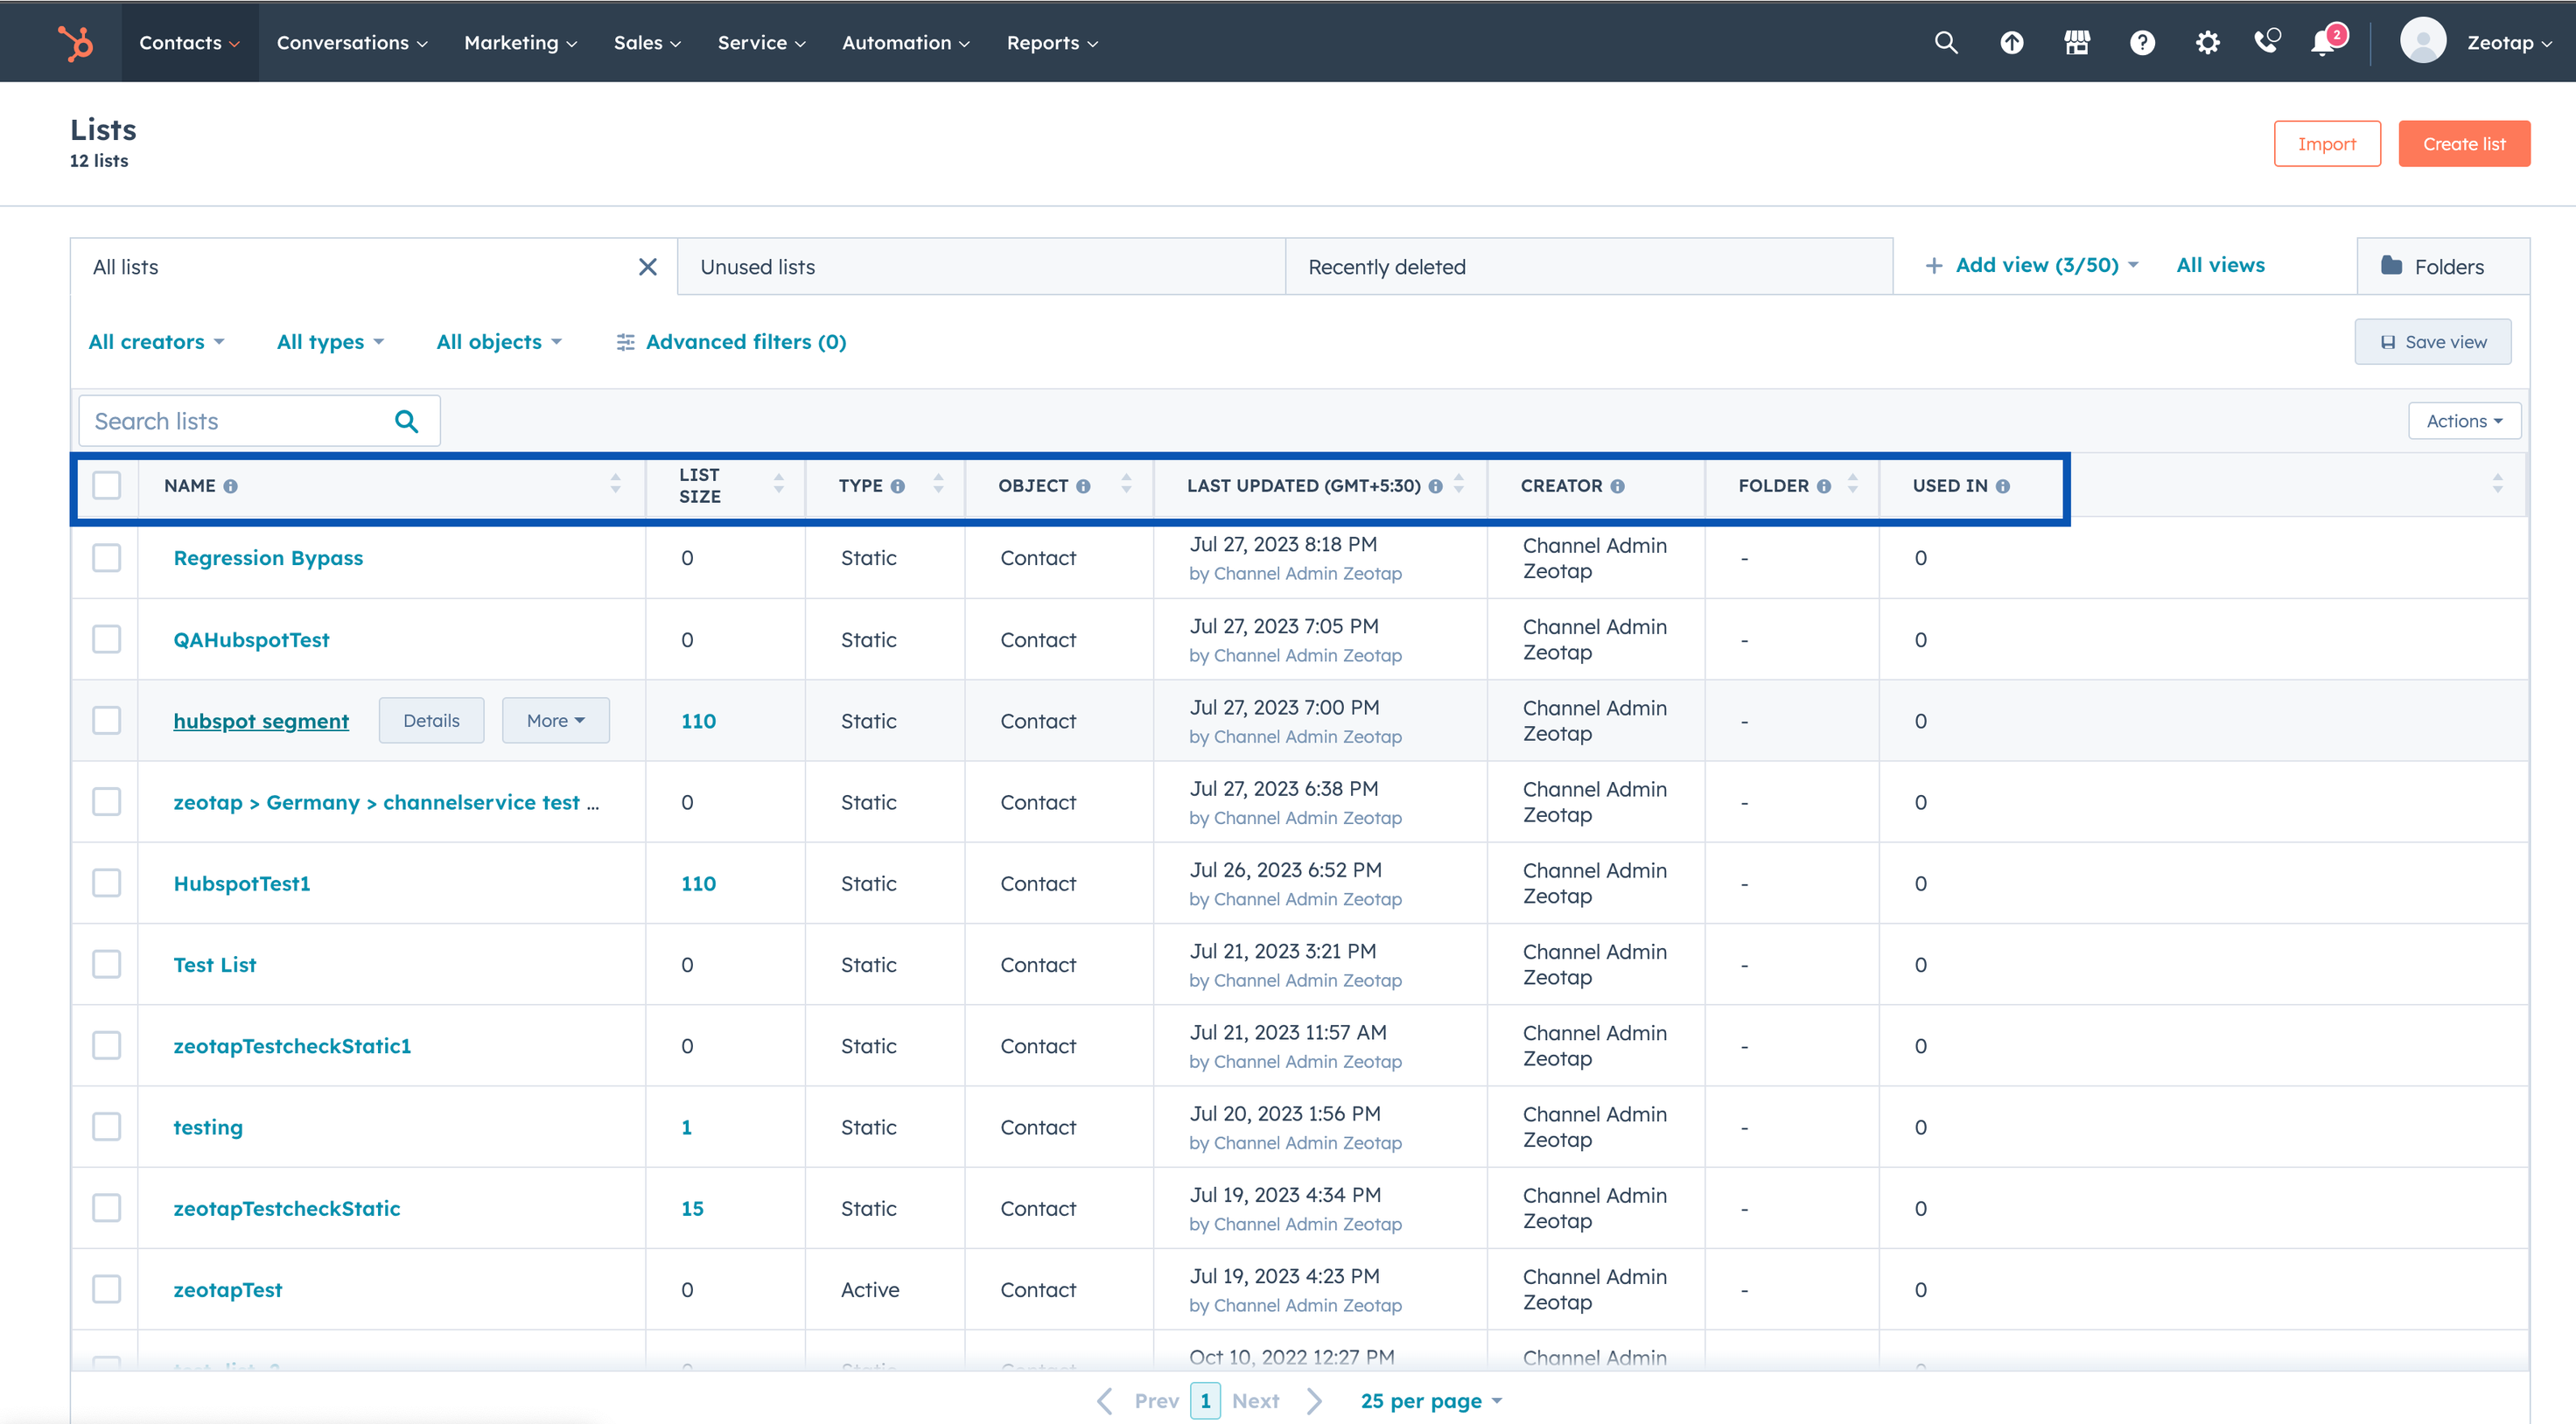Open the help question mark icon
The width and height of the screenshot is (2576, 1424).
(x=2142, y=42)
